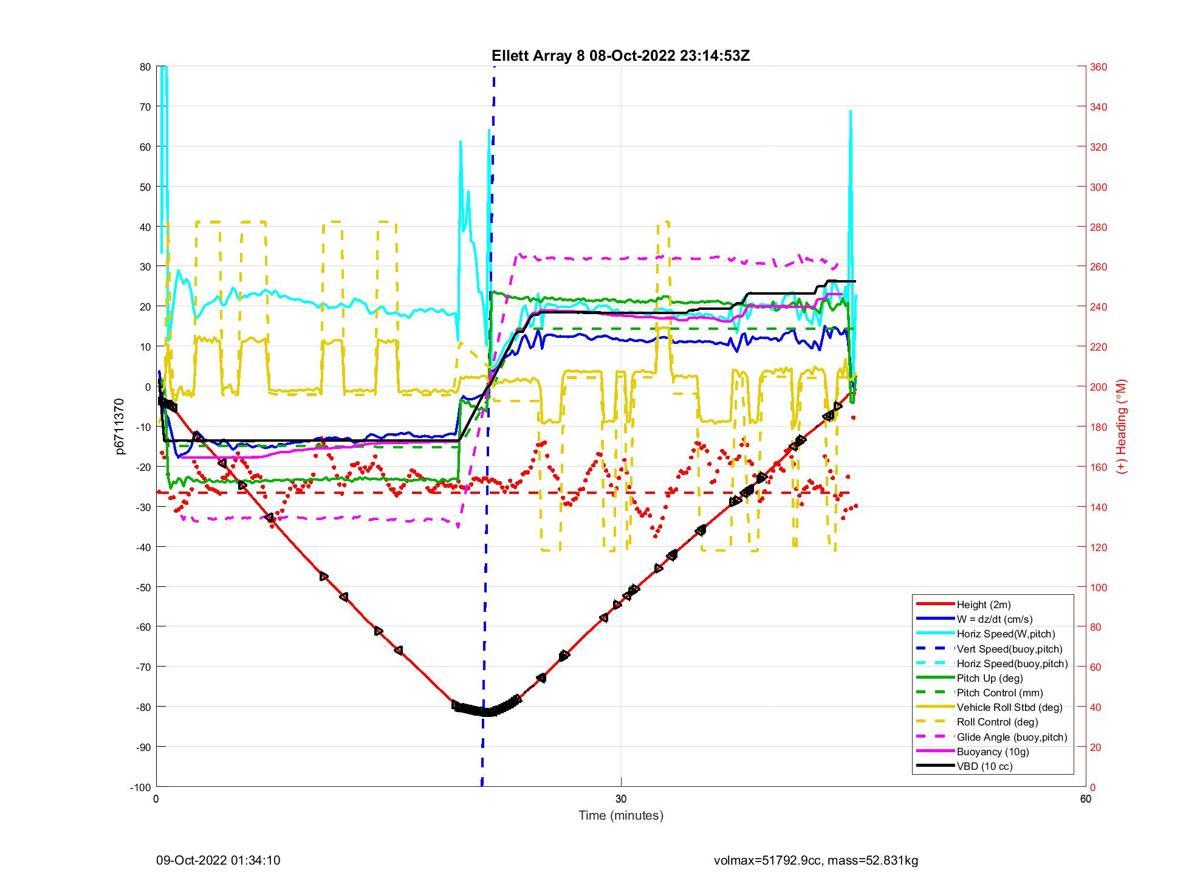Click right heading axis tick label "200"
This screenshot has width=1200, height=885.
[x=1099, y=387]
